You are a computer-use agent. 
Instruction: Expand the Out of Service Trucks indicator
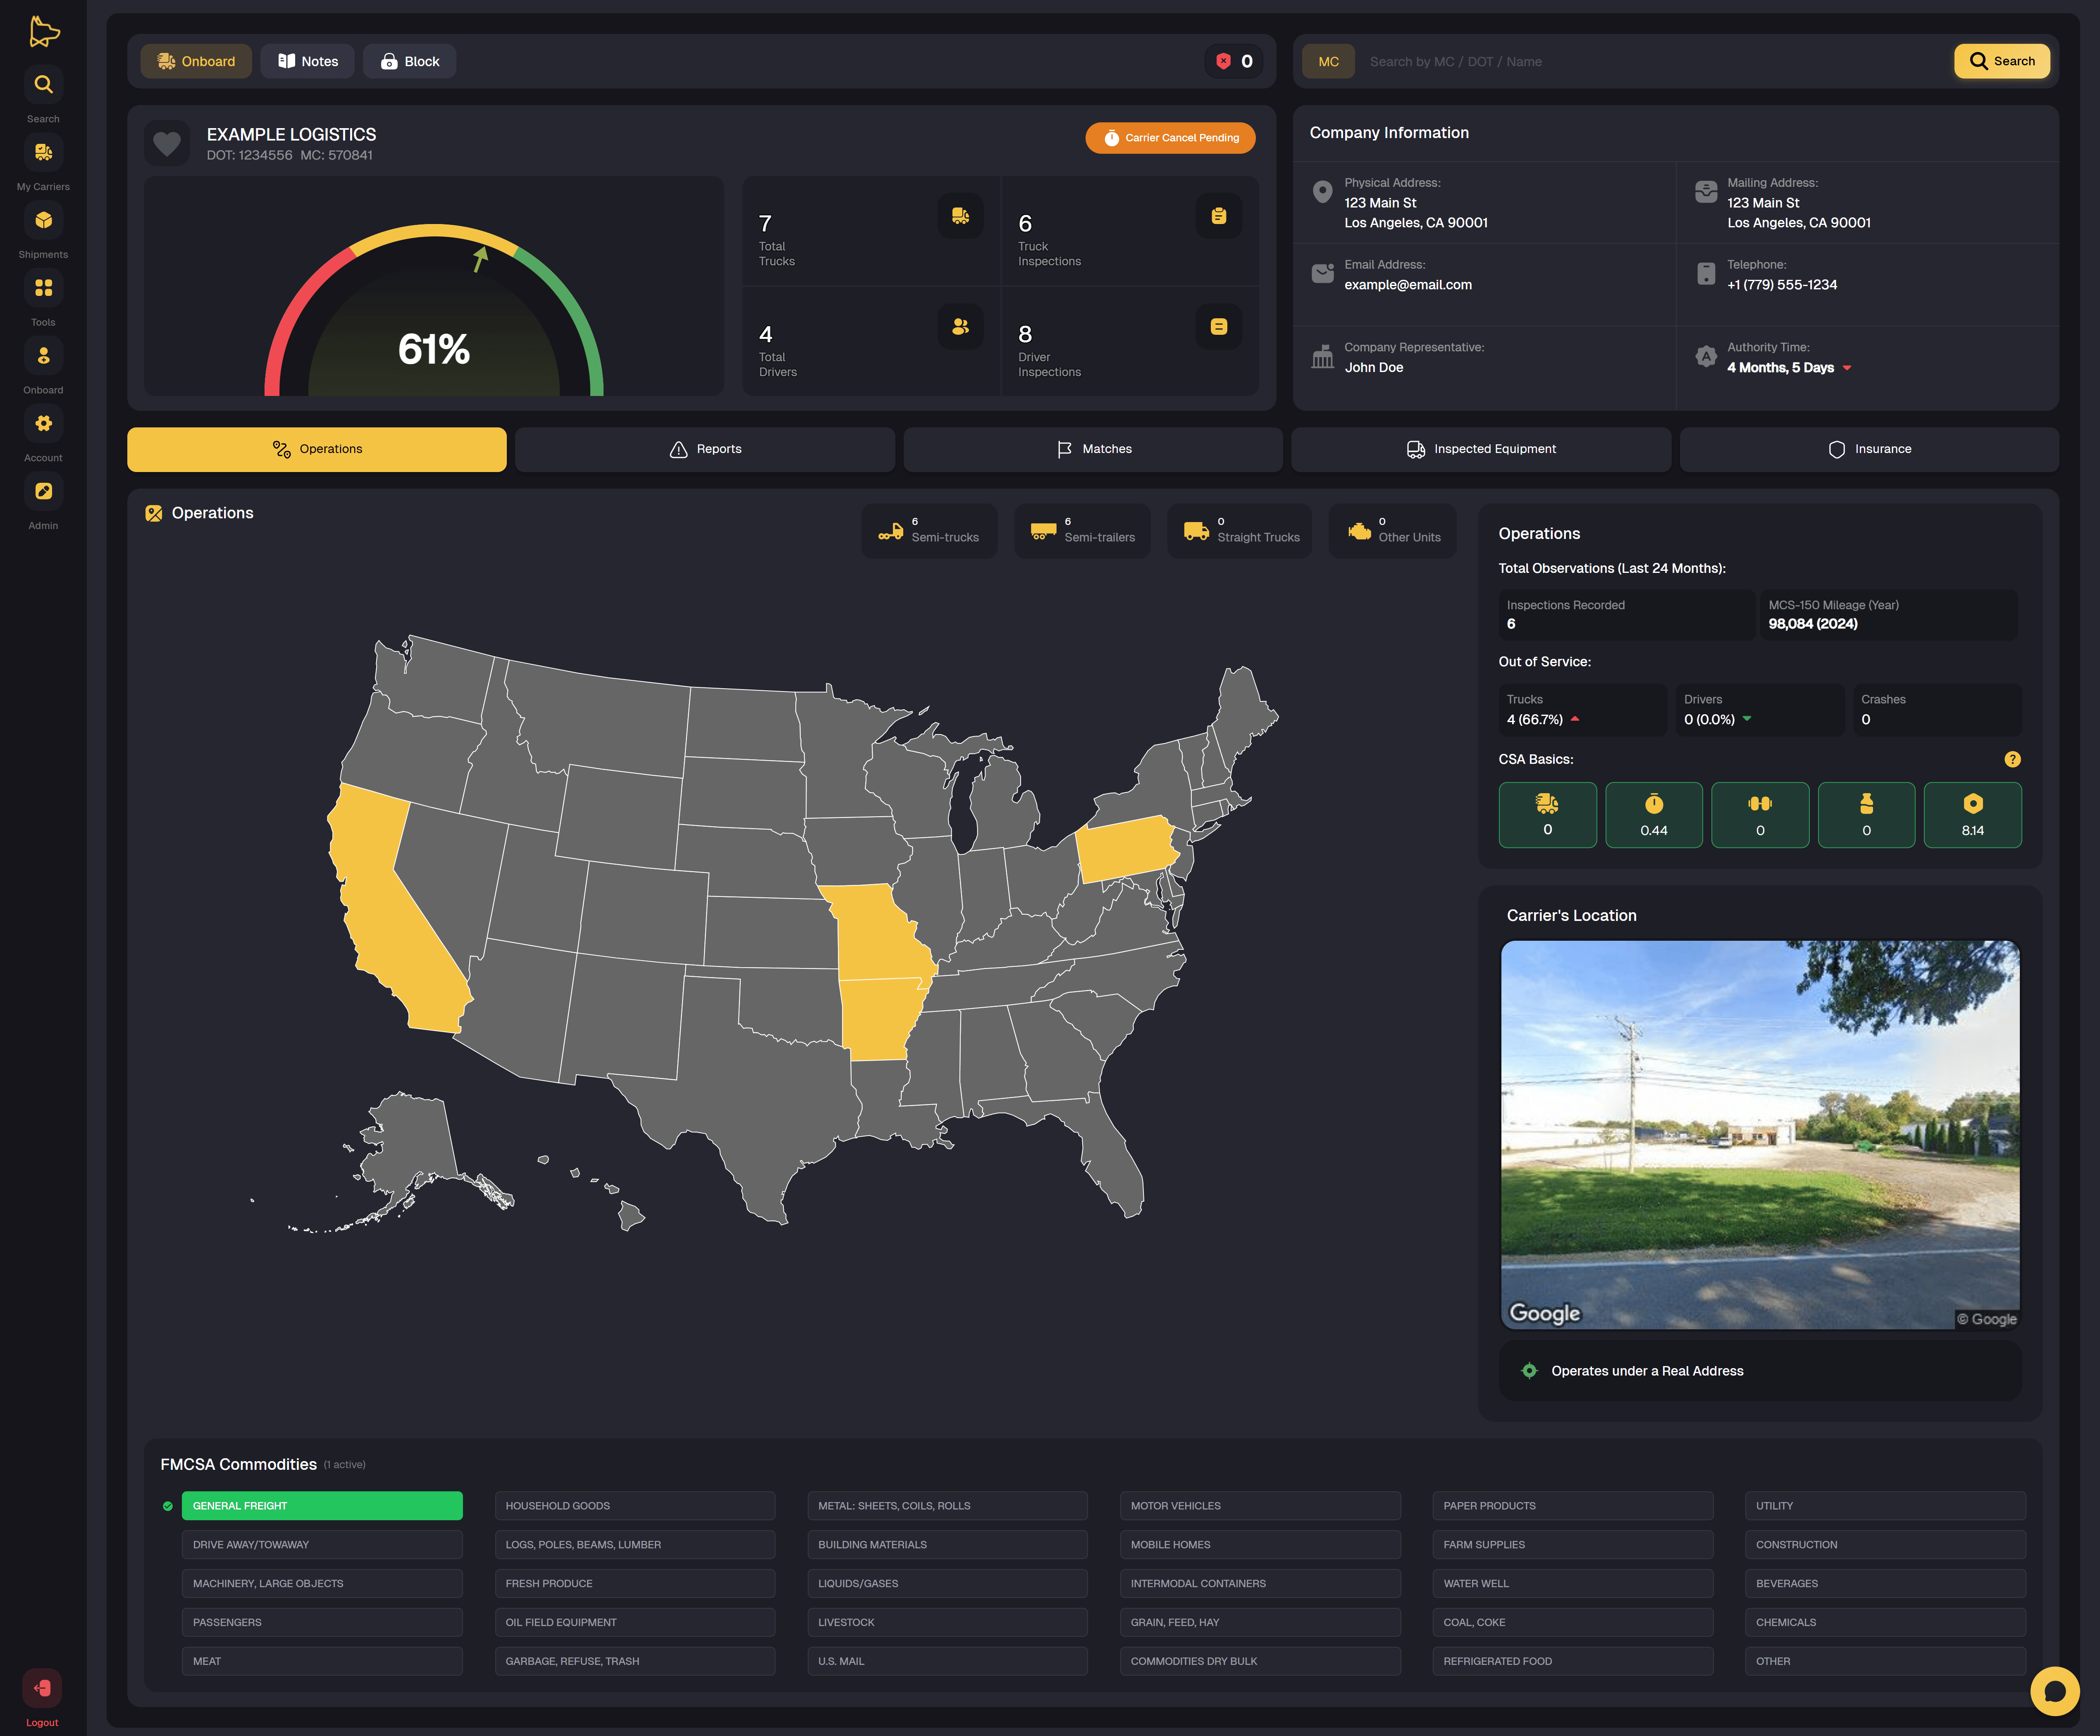click(x=1575, y=719)
